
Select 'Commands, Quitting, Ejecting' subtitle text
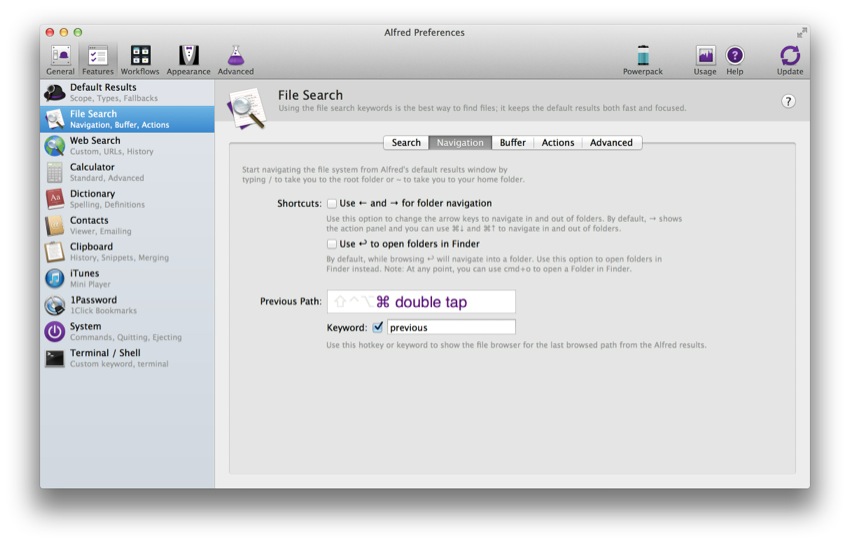click(126, 338)
